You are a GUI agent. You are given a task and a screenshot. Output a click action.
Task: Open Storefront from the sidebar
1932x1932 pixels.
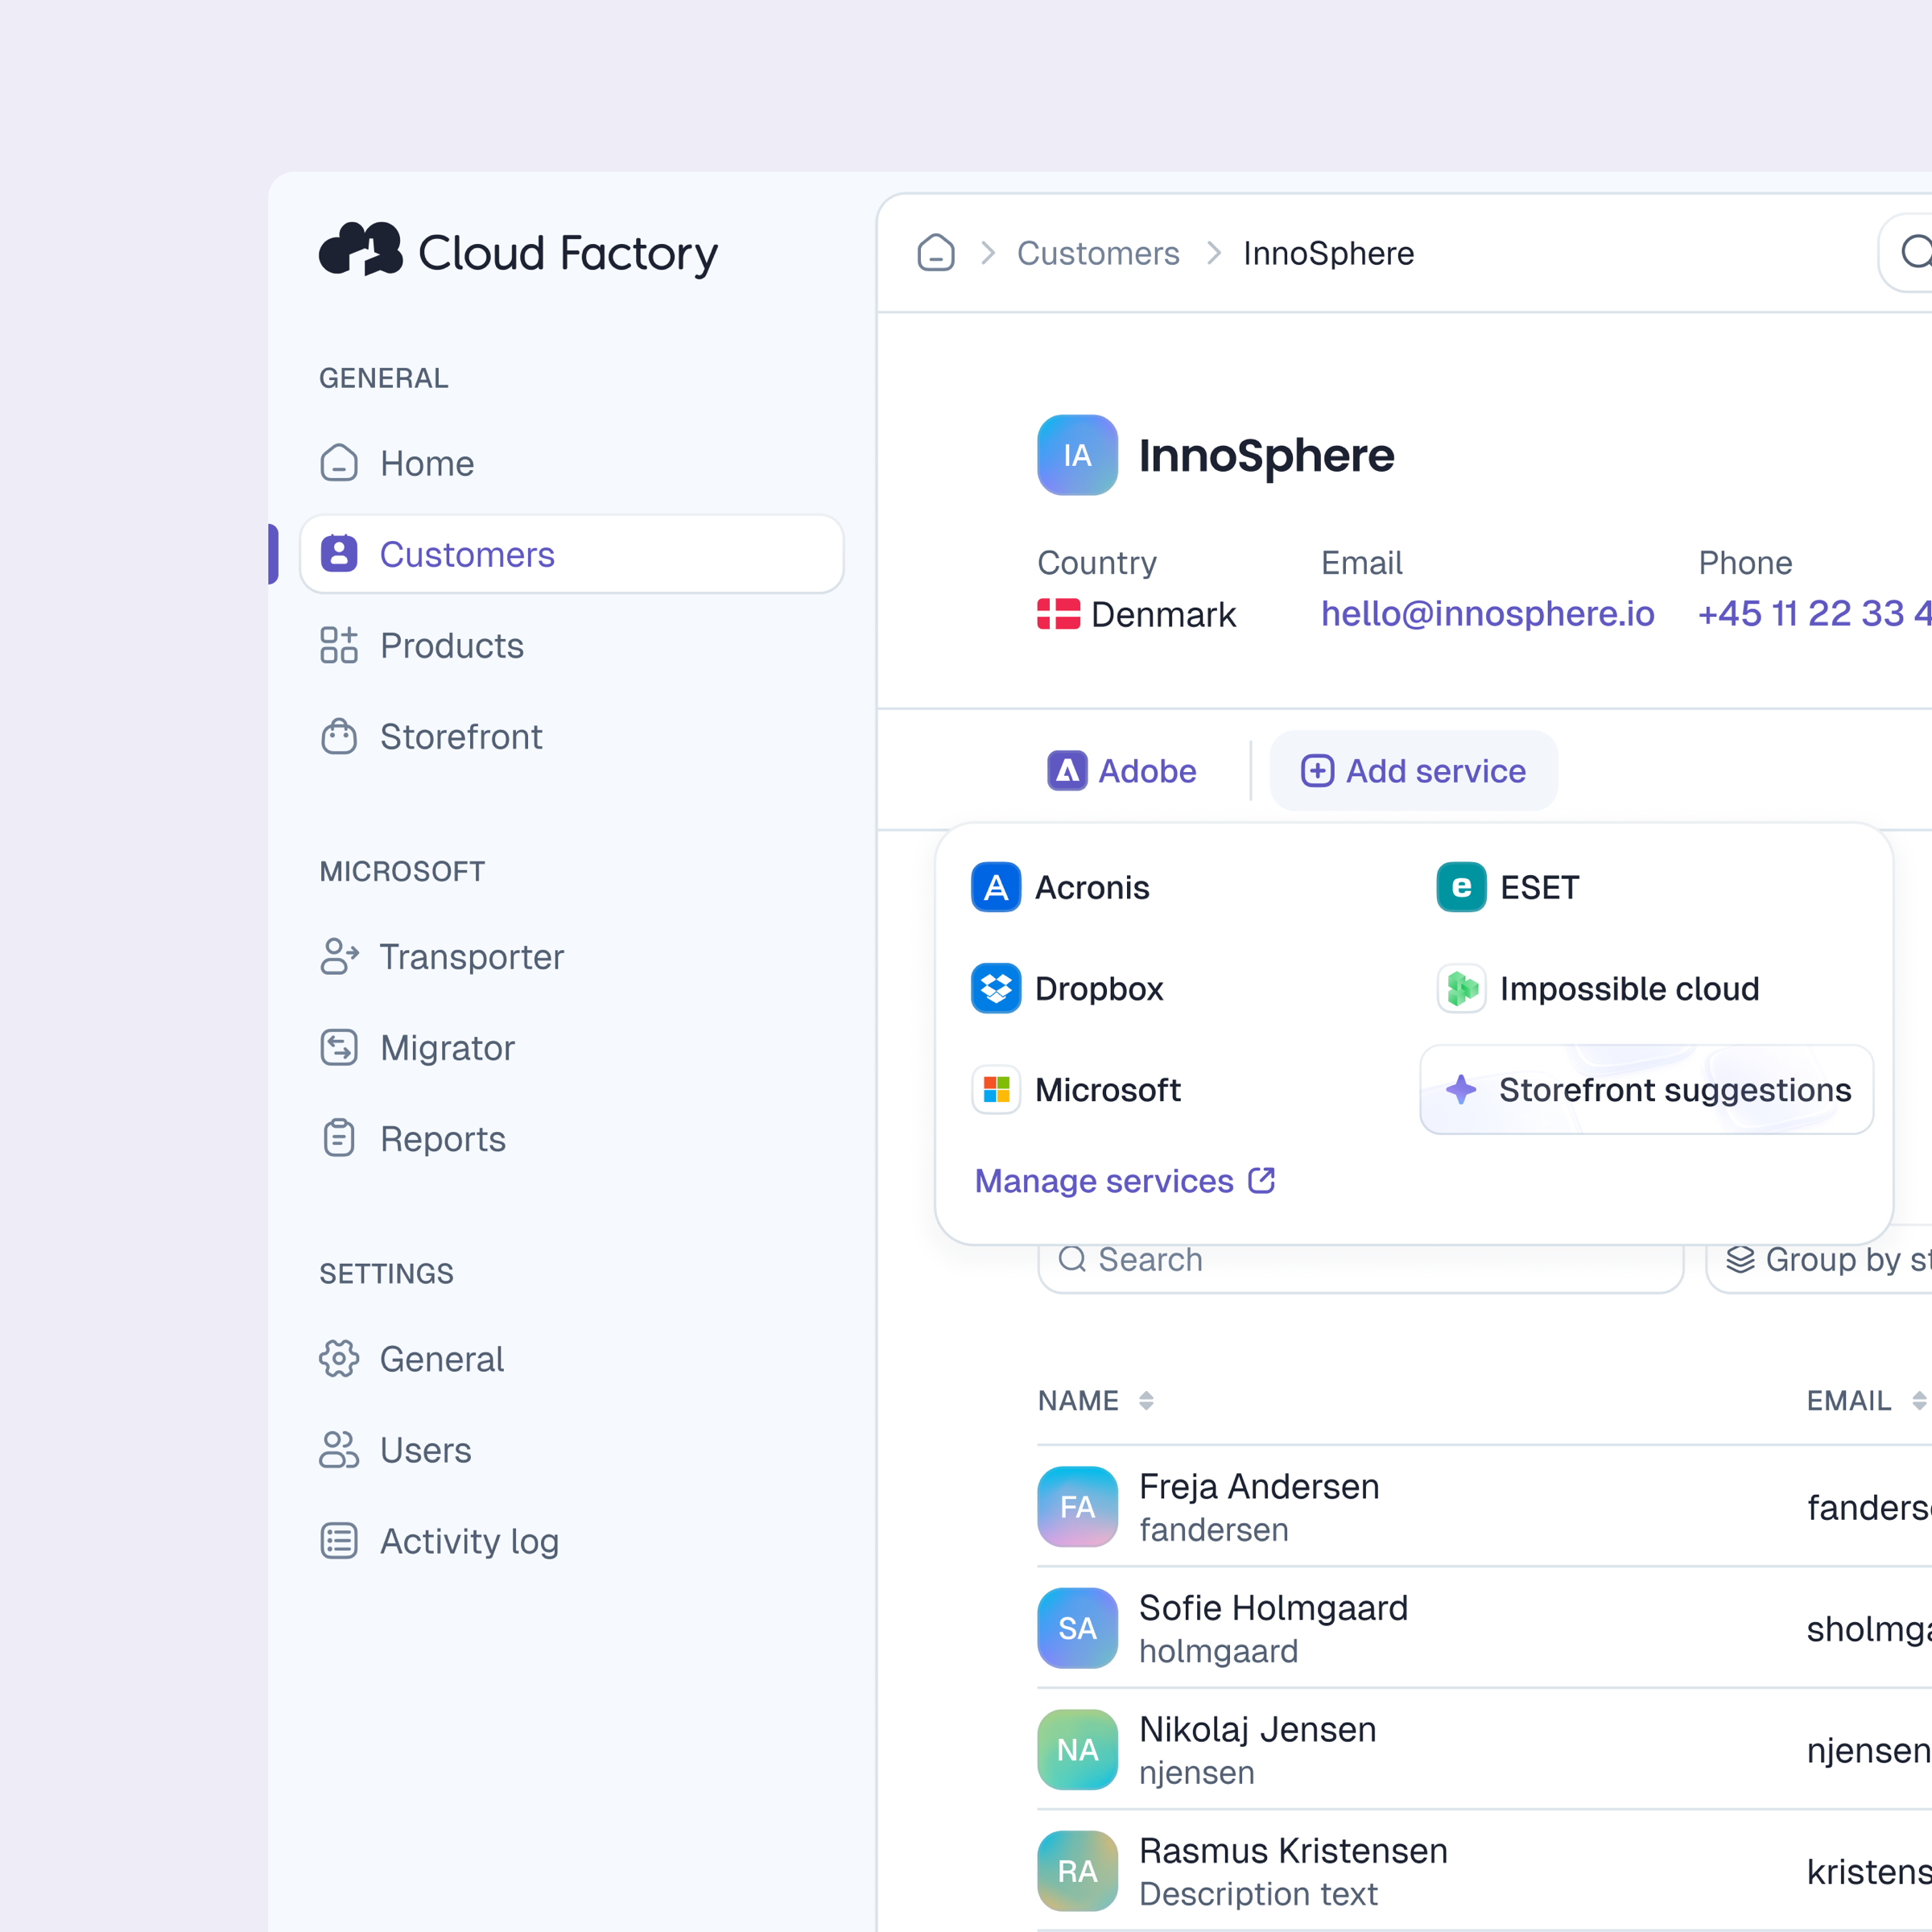pos(571,736)
